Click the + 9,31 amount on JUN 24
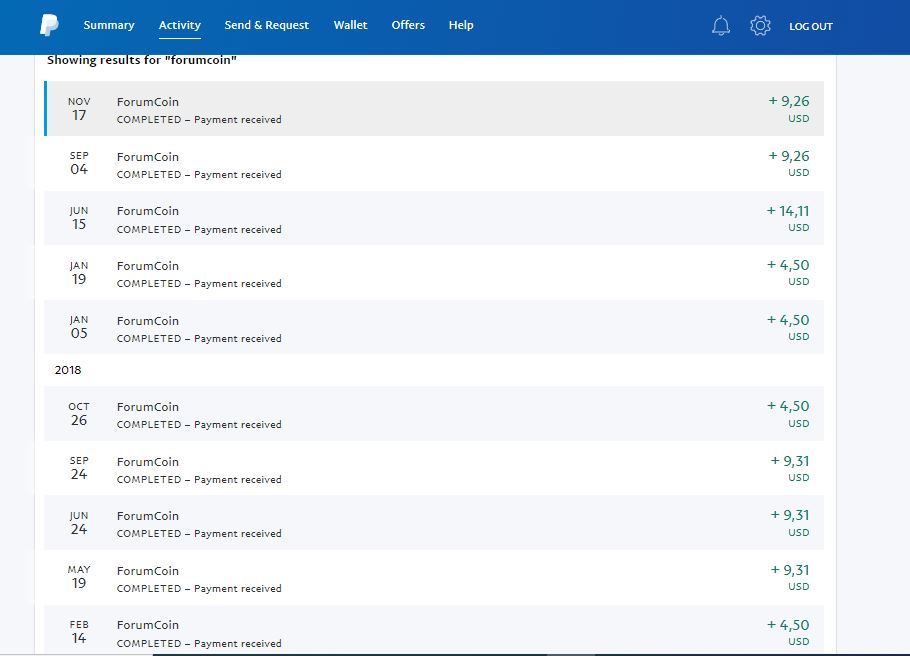This screenshot has height=656, width=910. (790, 515)
